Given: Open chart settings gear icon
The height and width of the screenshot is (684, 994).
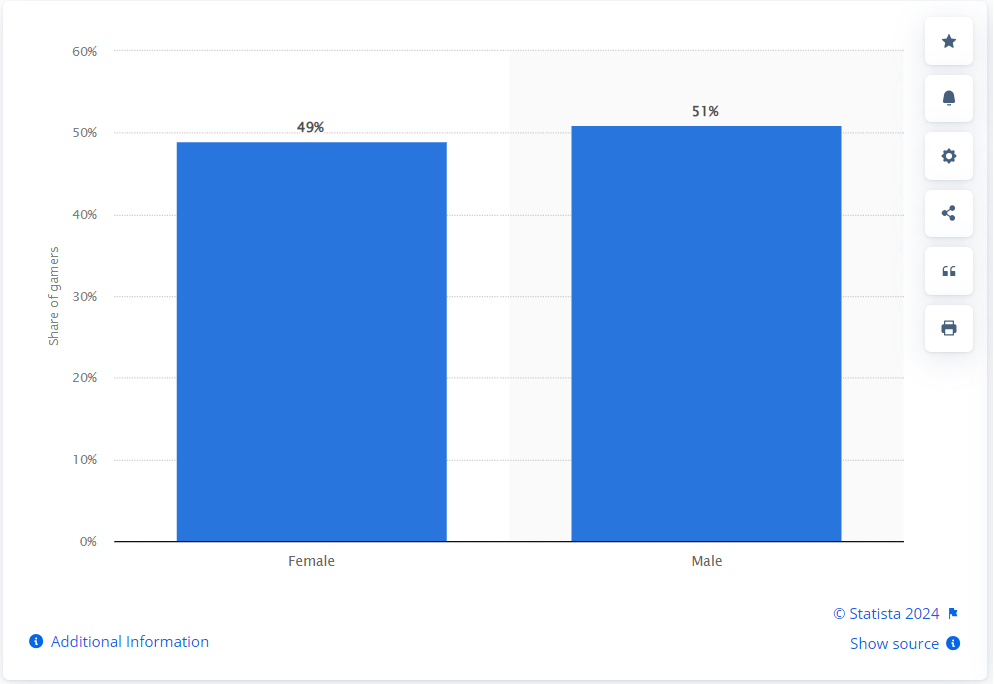Looking at the screenshot, I should [949, 156].
